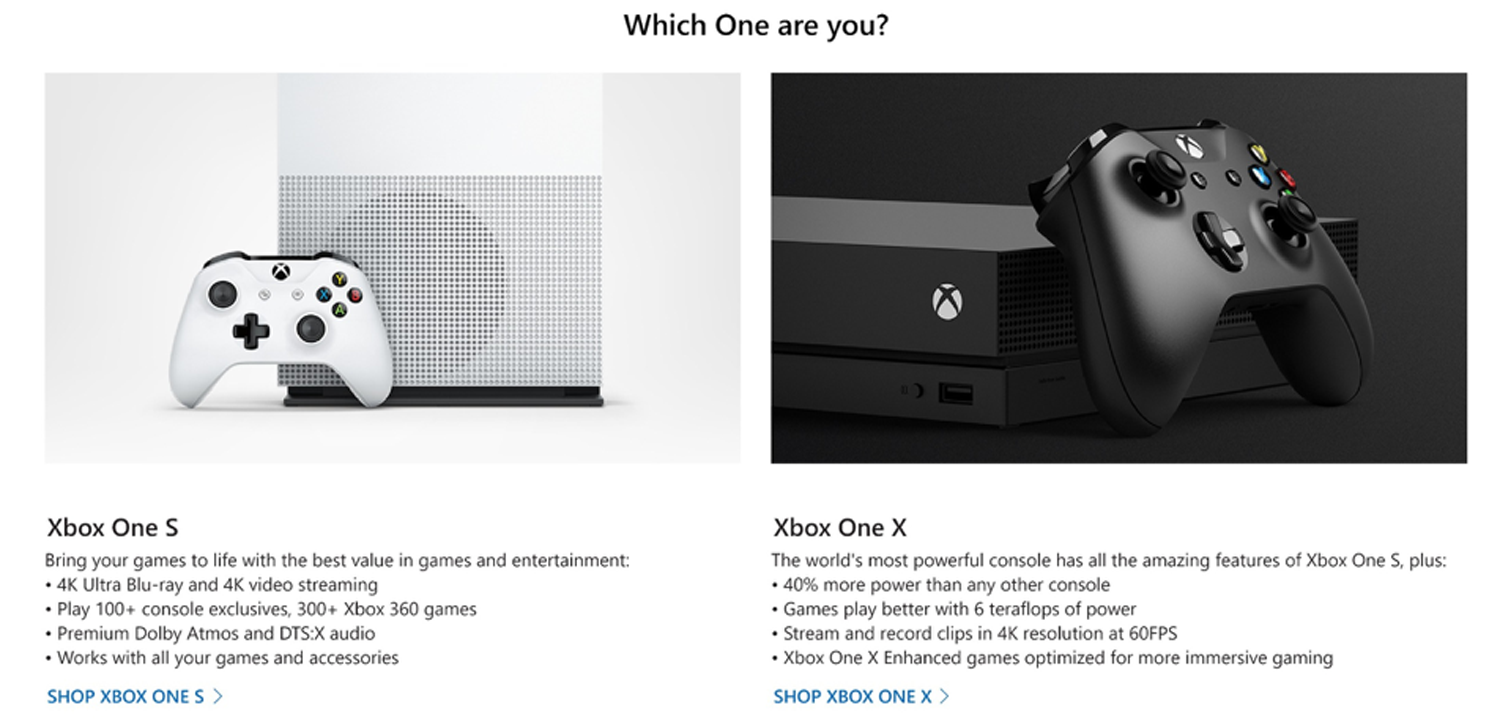Select the white Xbox One S console image

pos(392,268)
